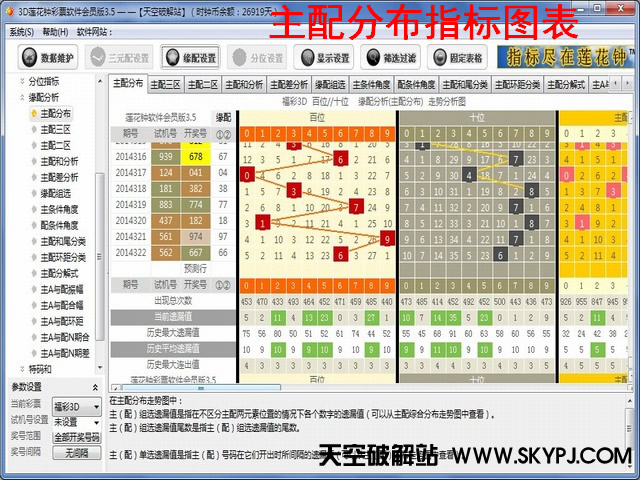Select 主配三区 in the sidebar tree
Viewport: 640px width, 480px height.
(x=56, y=129)
